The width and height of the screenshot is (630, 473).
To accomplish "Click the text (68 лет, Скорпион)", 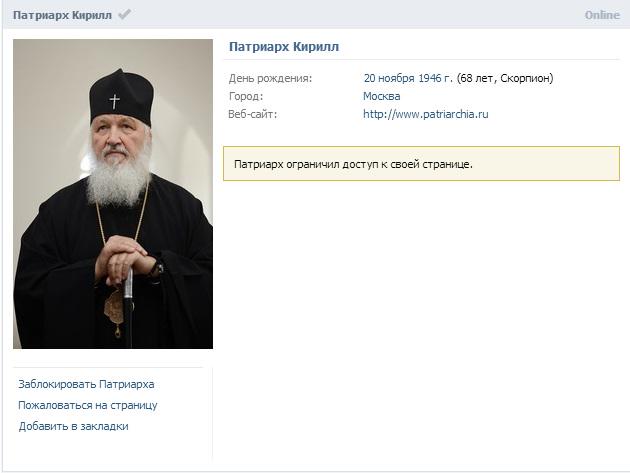I will tap(505, 78).
